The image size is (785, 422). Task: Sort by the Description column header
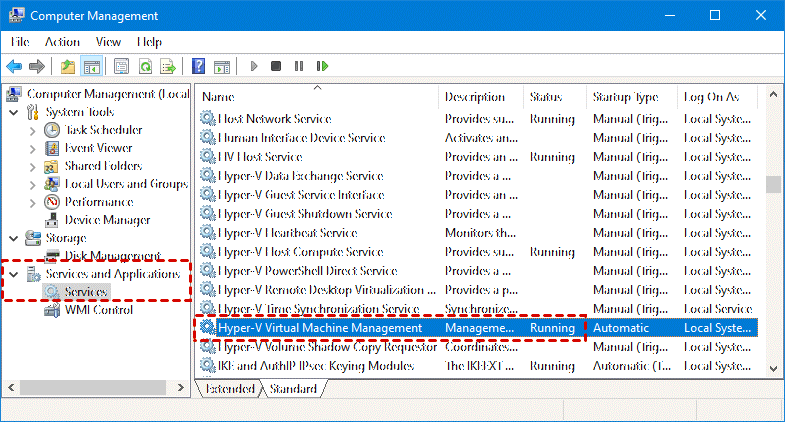point(481,97)
